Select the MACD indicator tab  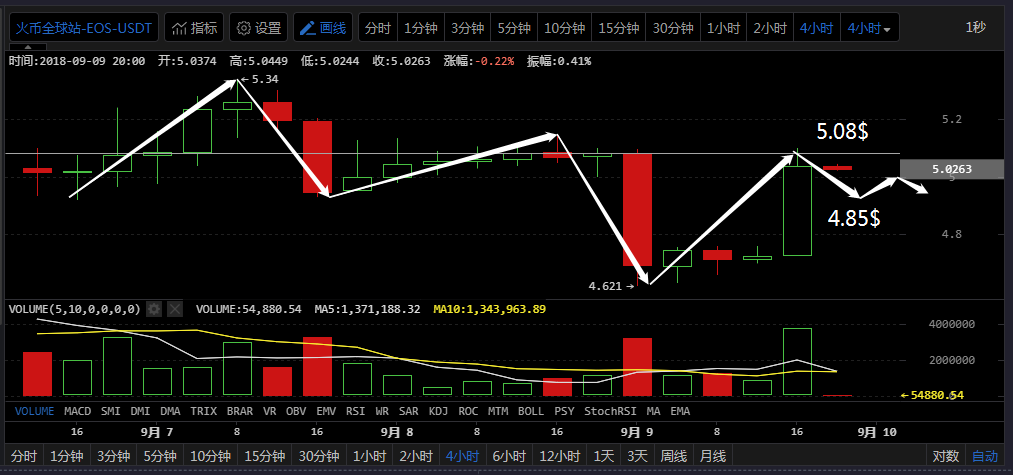pyautogui.click(x=77, y=410)
